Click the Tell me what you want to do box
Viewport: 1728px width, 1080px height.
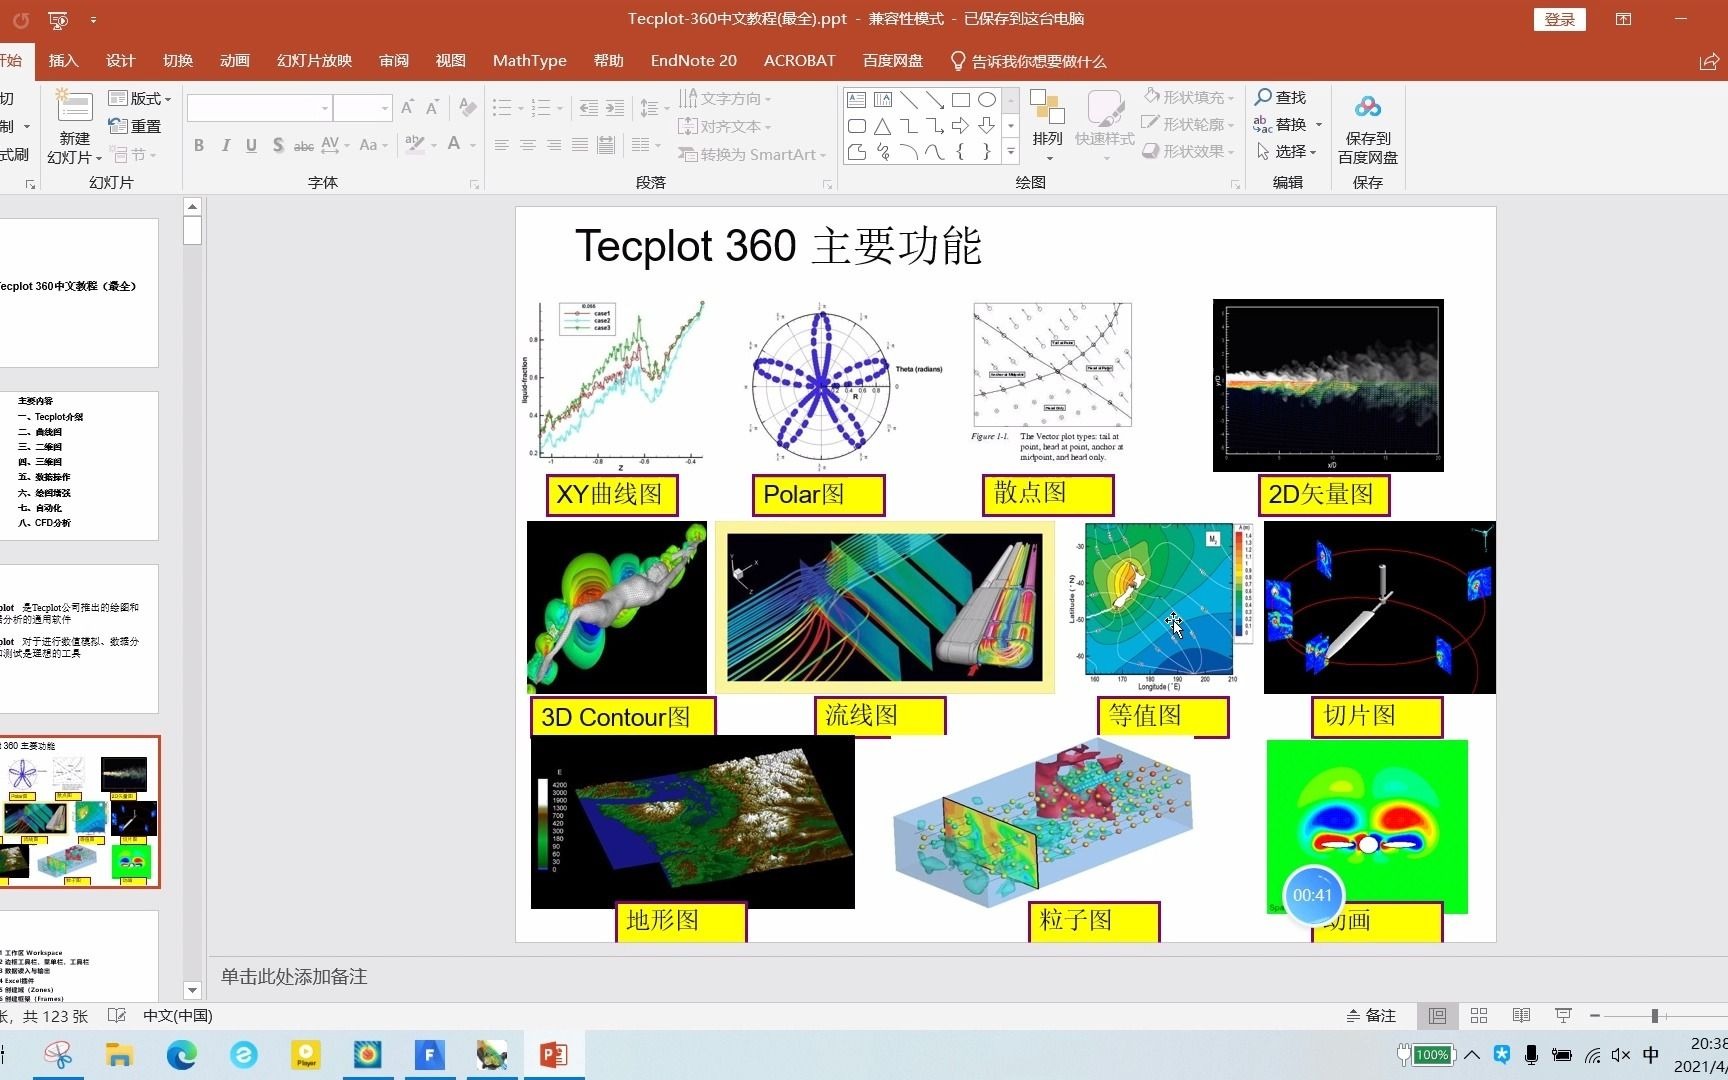(1028, 61)
